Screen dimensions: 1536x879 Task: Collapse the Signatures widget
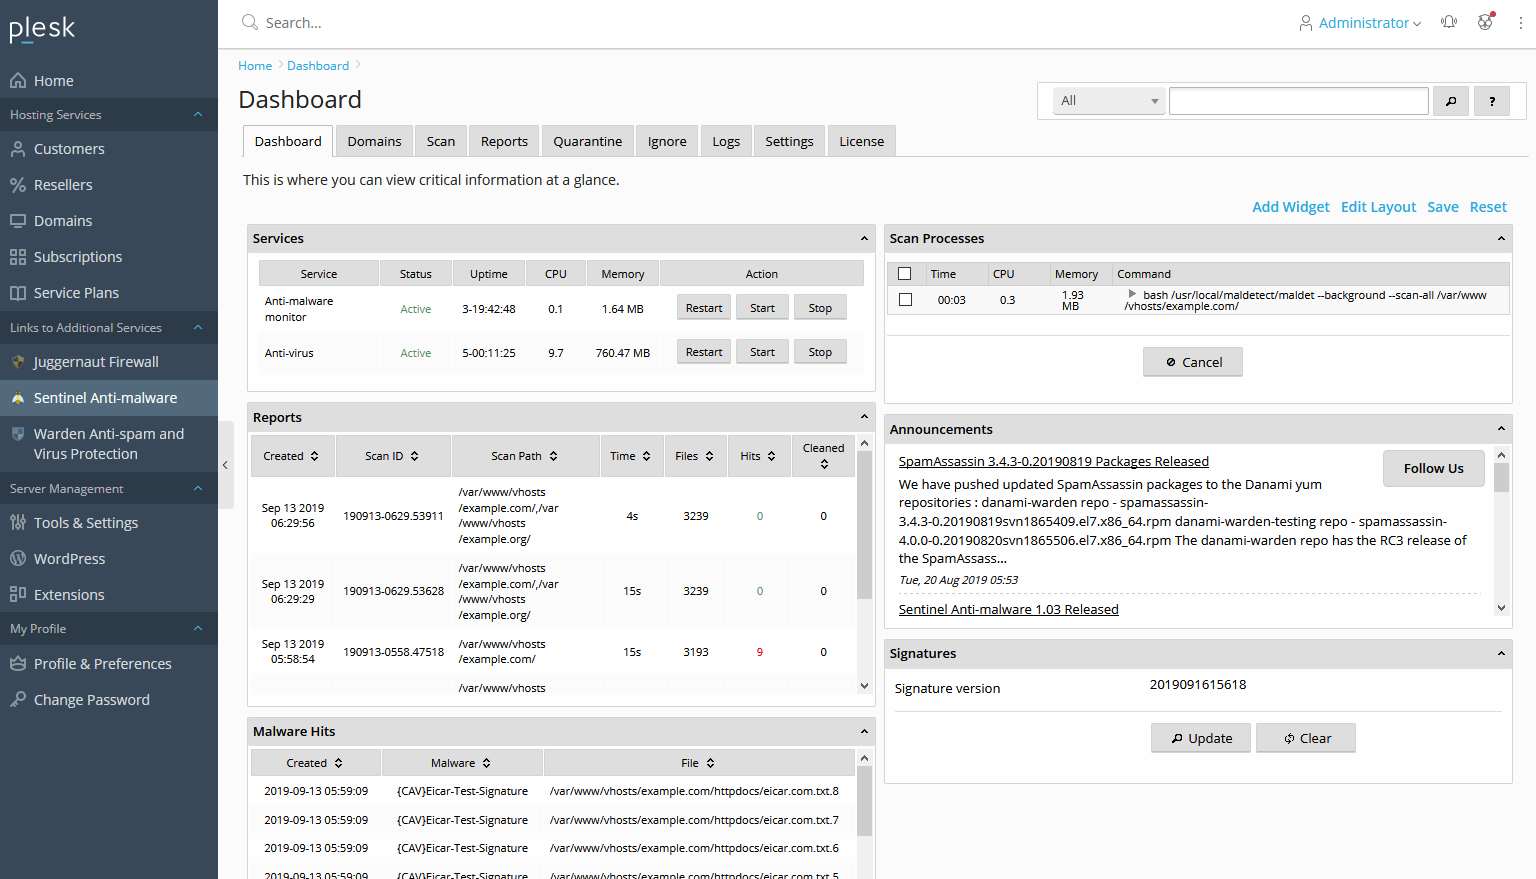1501,654
